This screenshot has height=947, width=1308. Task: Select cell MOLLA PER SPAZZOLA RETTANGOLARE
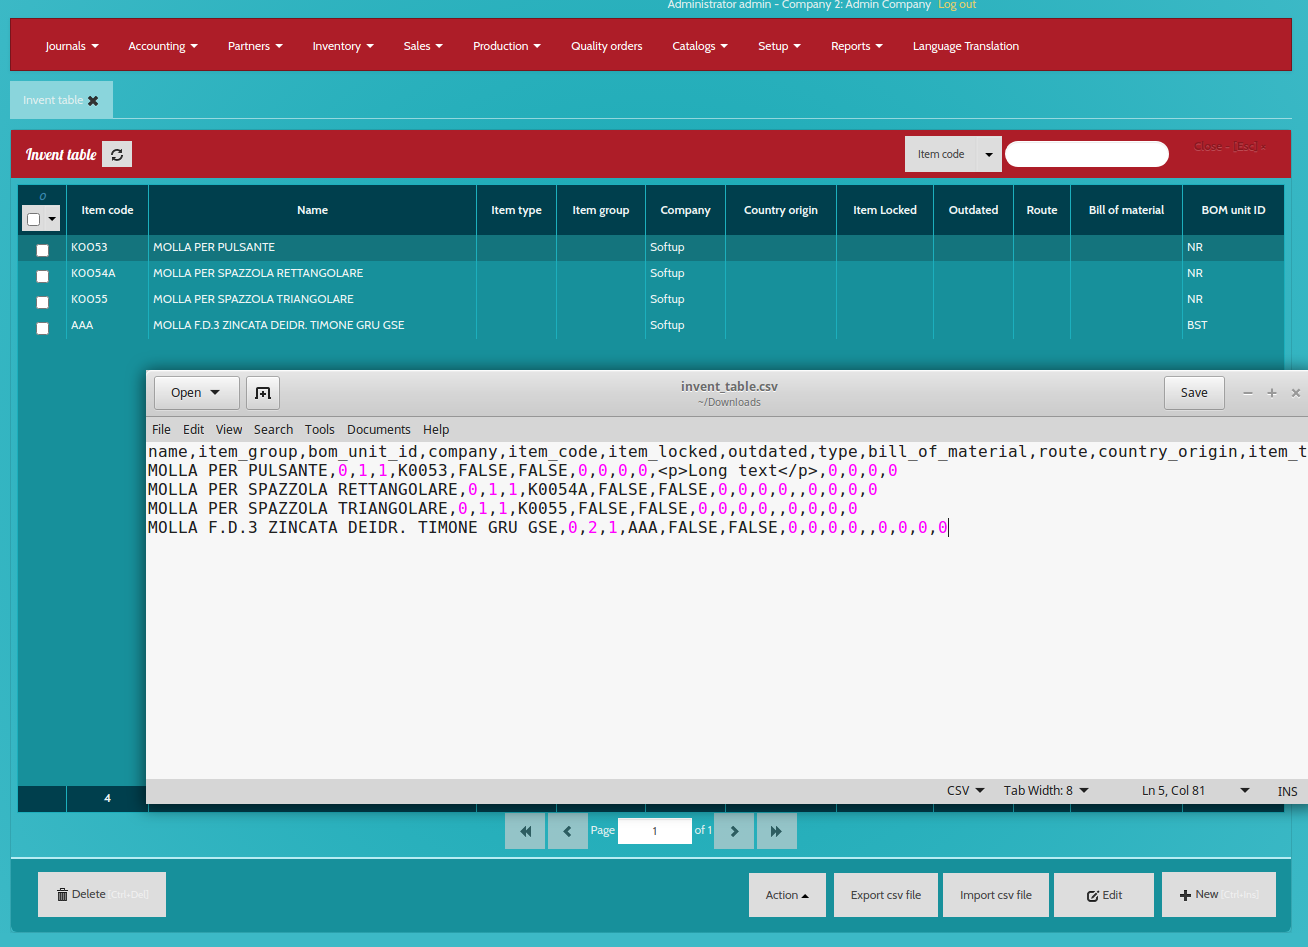click(312, 273)
